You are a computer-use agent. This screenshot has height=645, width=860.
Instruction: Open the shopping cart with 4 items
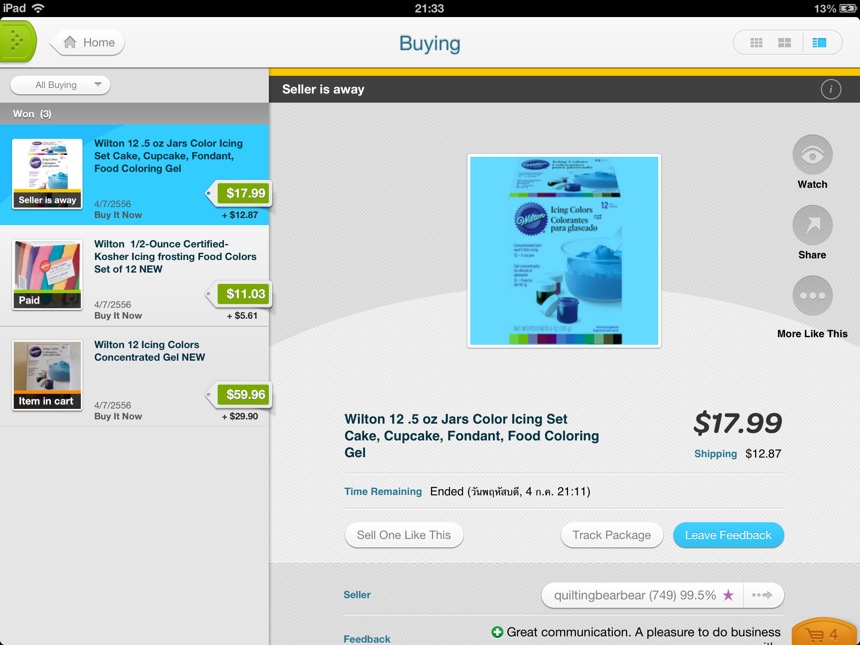tap(825, 633)
